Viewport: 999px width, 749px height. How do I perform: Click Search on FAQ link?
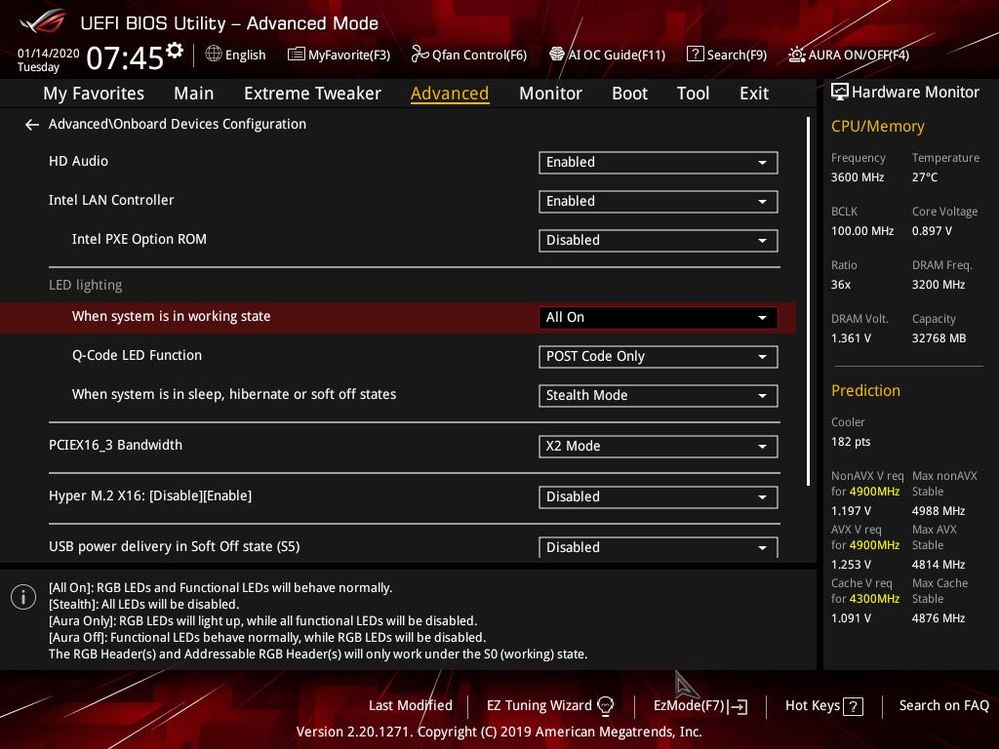pos(944,706)
